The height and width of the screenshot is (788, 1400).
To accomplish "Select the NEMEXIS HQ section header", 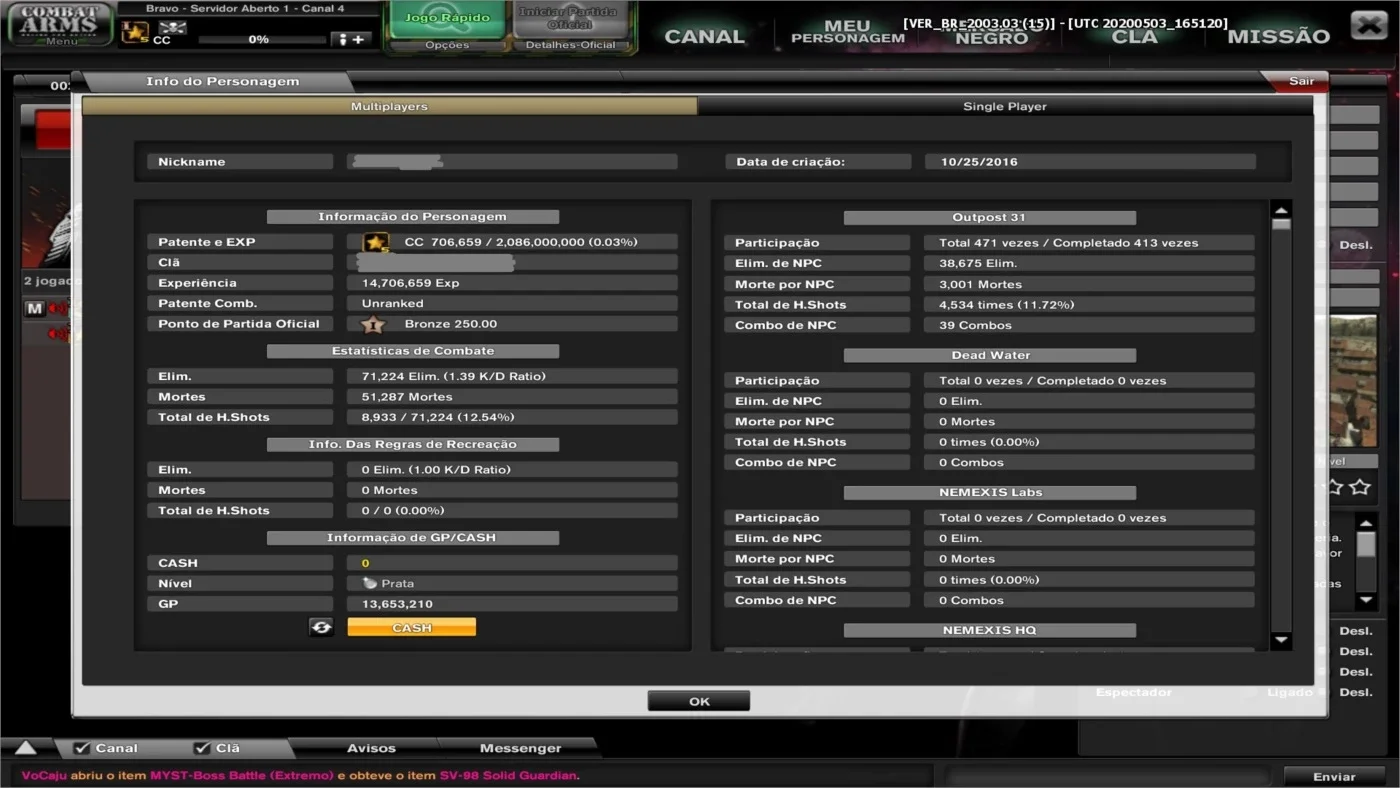I will tap(989, 630).
